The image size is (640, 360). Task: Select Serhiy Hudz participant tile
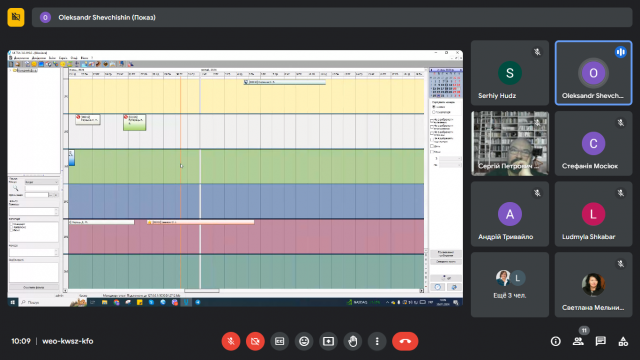click(510, 73)
